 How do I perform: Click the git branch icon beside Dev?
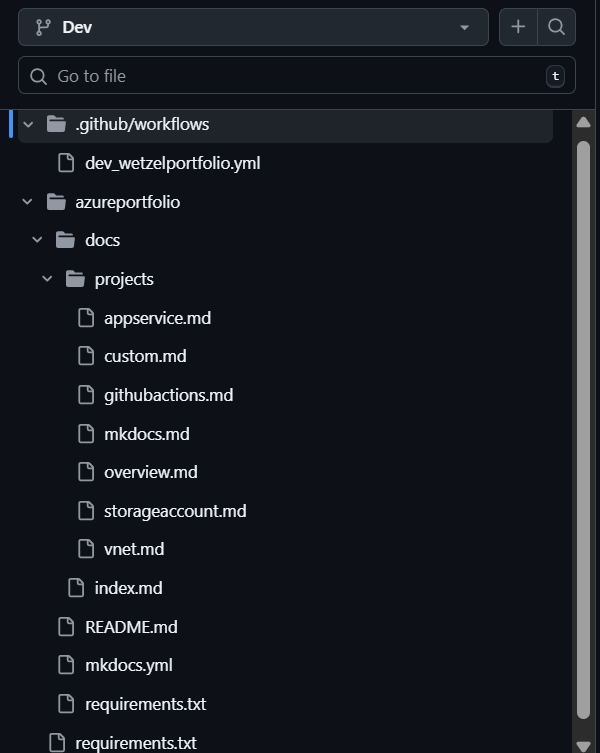[x=43, y=27]
